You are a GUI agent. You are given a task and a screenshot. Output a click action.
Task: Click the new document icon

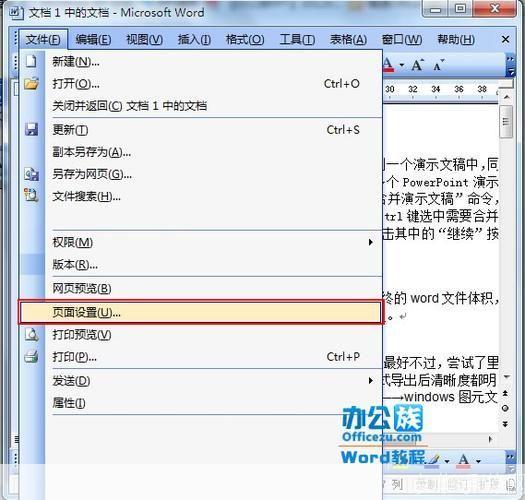click(31, 61)
